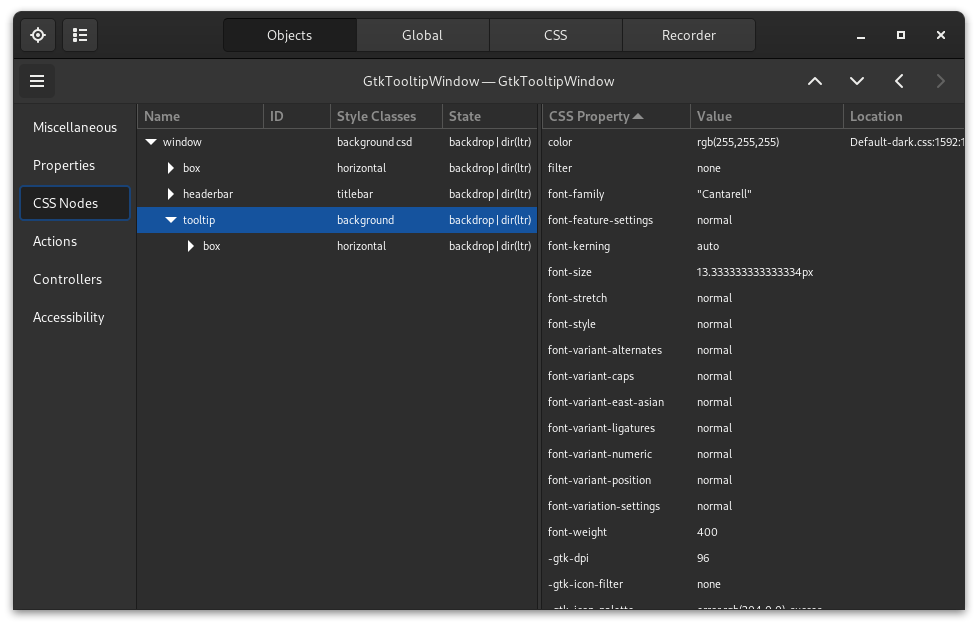Select the font-variant-ligatures property
The image size is (978, 626).
pos(753,428)
